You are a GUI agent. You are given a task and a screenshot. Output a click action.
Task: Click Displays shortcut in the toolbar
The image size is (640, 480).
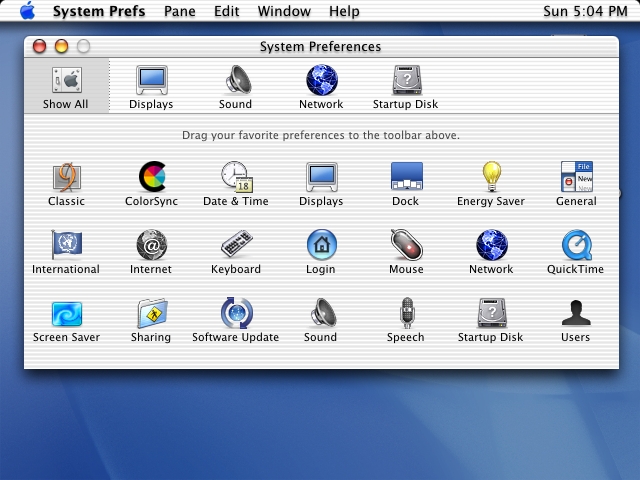tap(151, 87)
